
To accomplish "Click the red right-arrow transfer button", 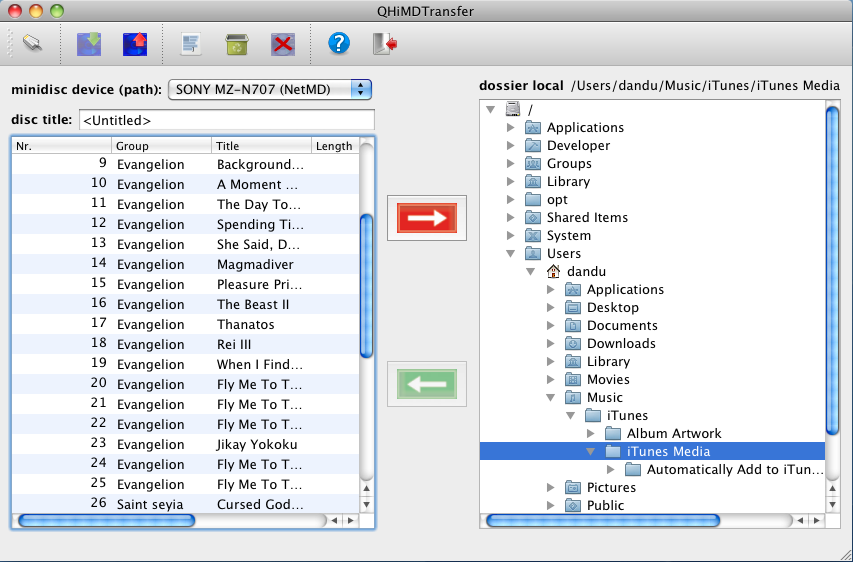I will point(427,218).
